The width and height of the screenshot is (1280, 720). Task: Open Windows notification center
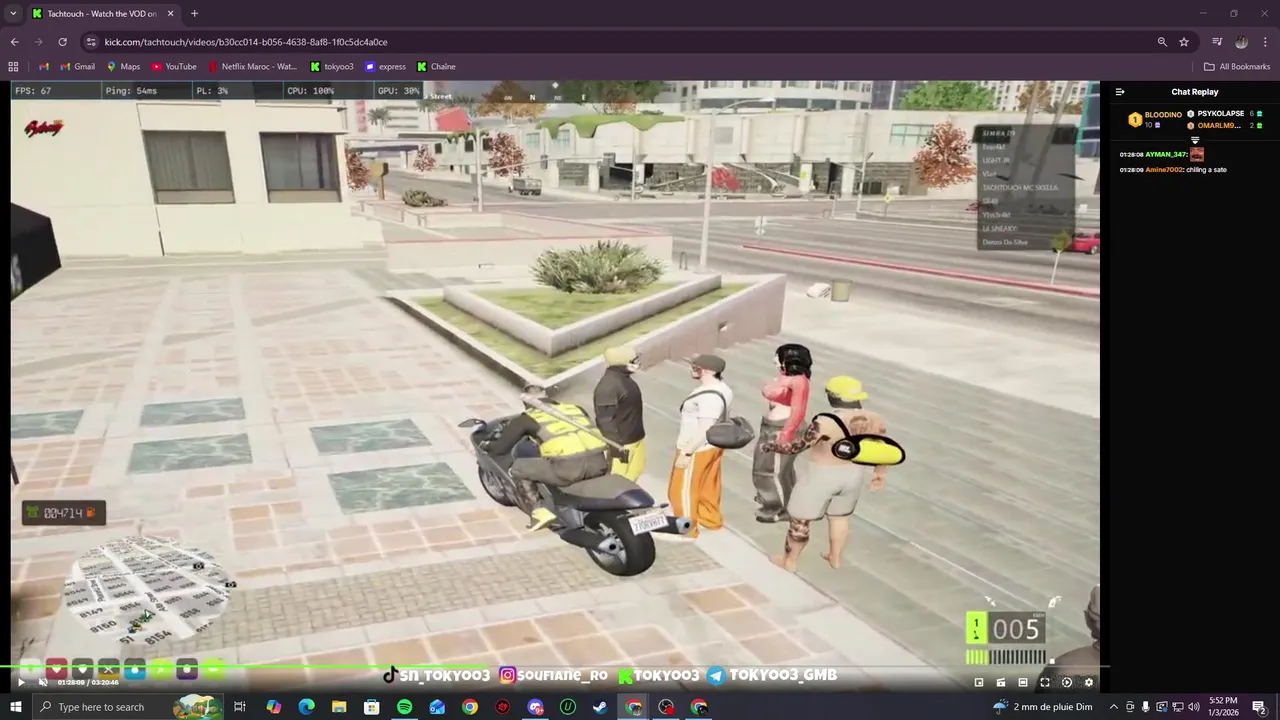point(1259,707)
